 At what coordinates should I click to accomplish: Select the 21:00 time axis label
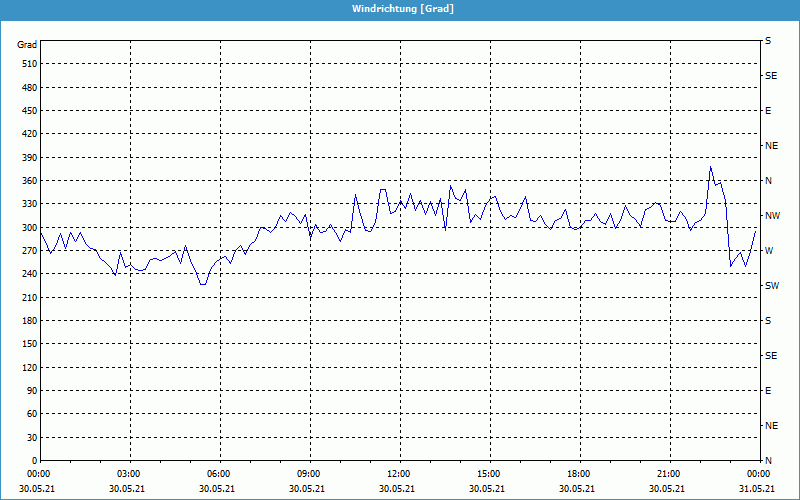[669, 474]
